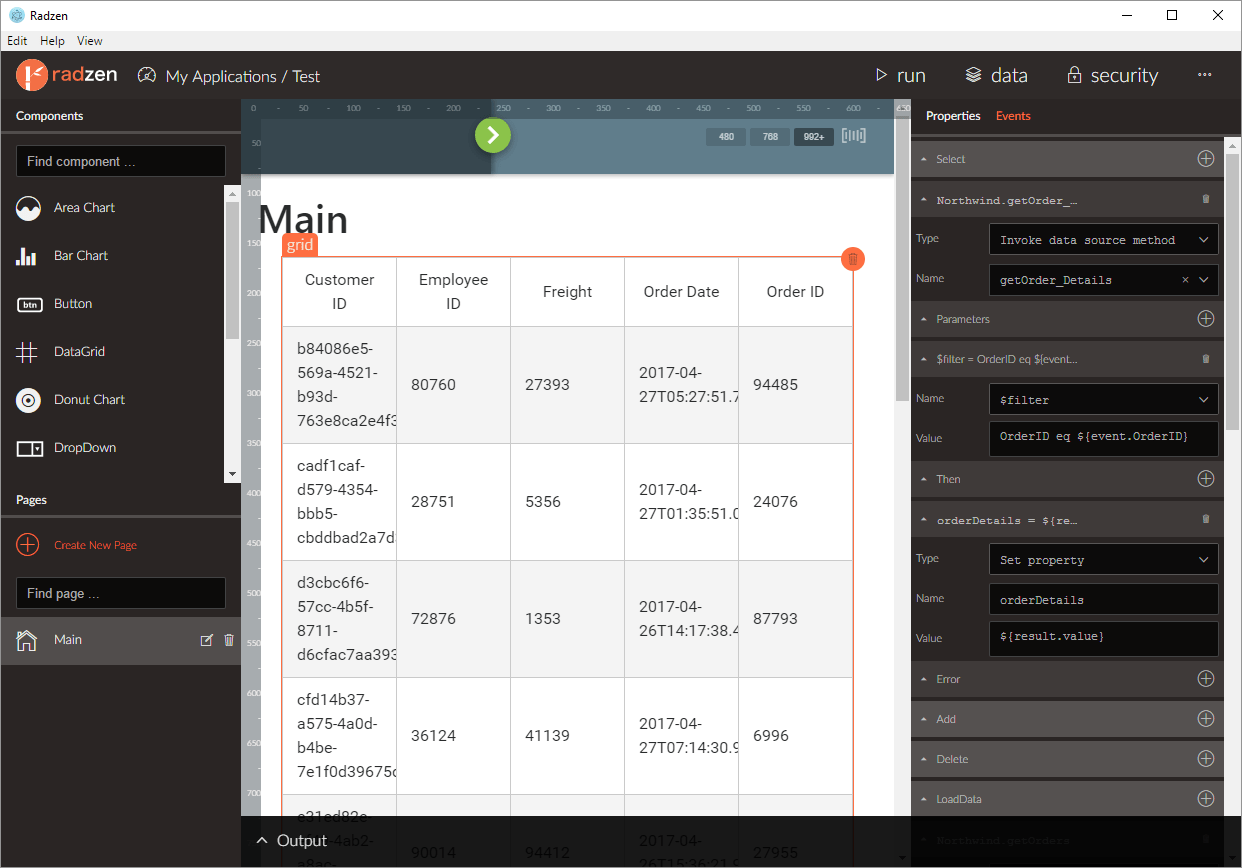Open the more options ellipsis menu

1204,75
